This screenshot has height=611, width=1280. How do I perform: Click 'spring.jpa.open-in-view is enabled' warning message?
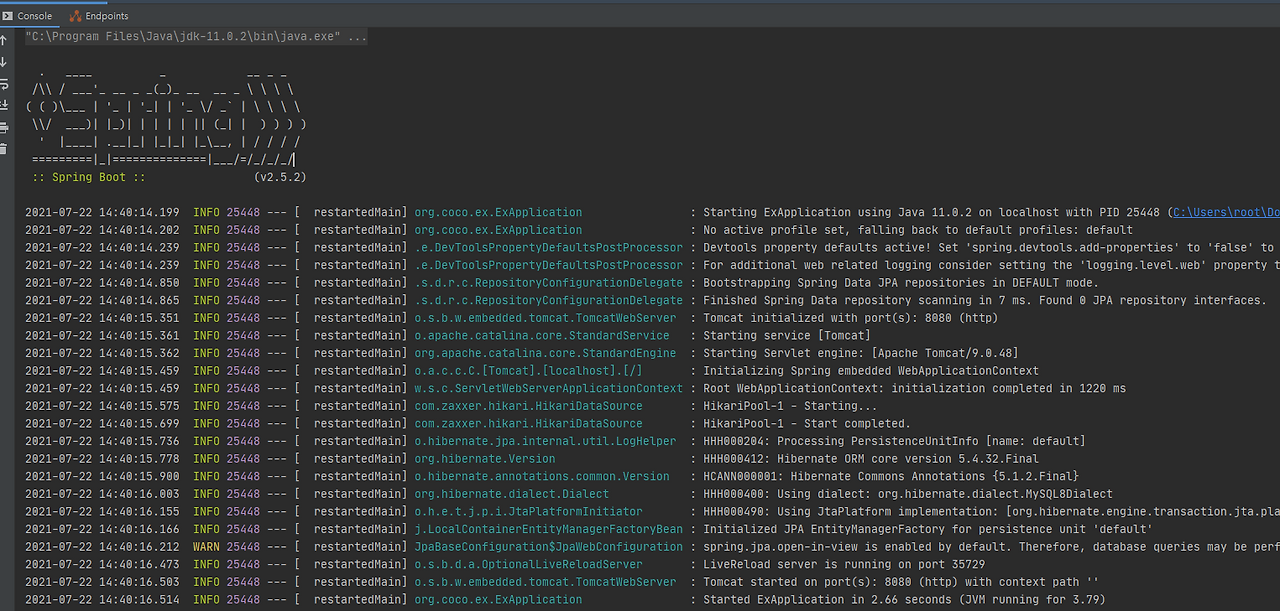click(x=991, y=547)
